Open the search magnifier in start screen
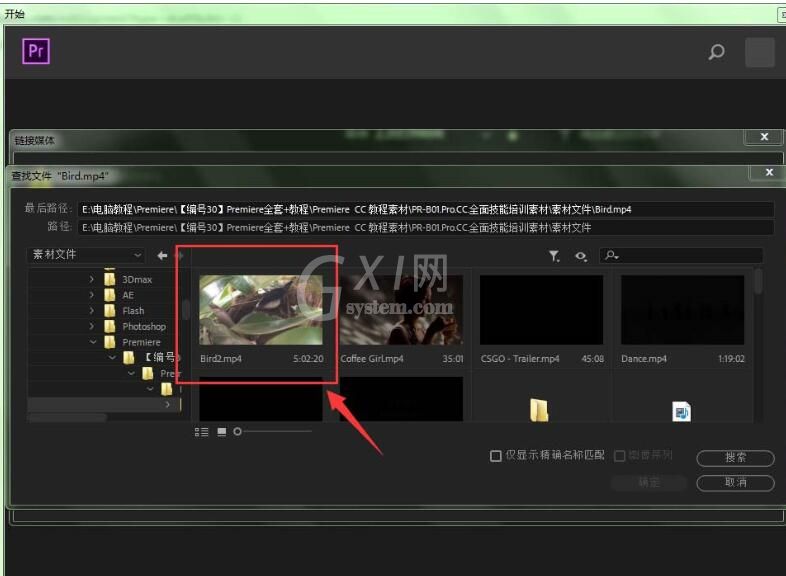This screenshot has height=576, width=786. [x=716, y=52]
